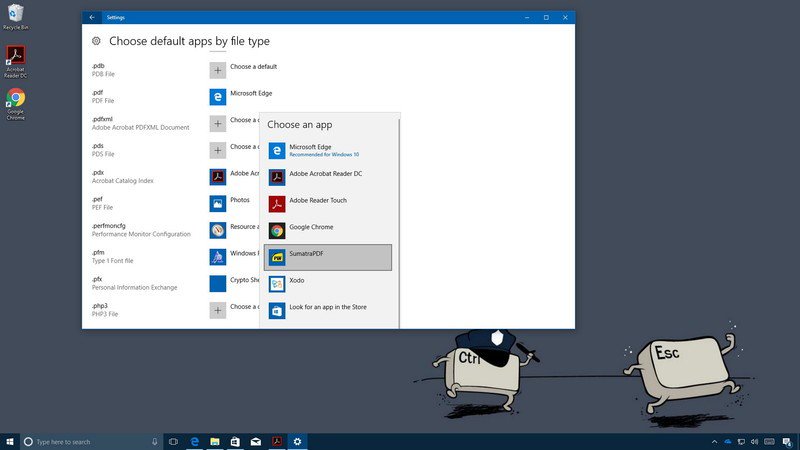Choose Adobe Acrobat Reader DC from app list
The image size is (800, 450).
[328, 177]
